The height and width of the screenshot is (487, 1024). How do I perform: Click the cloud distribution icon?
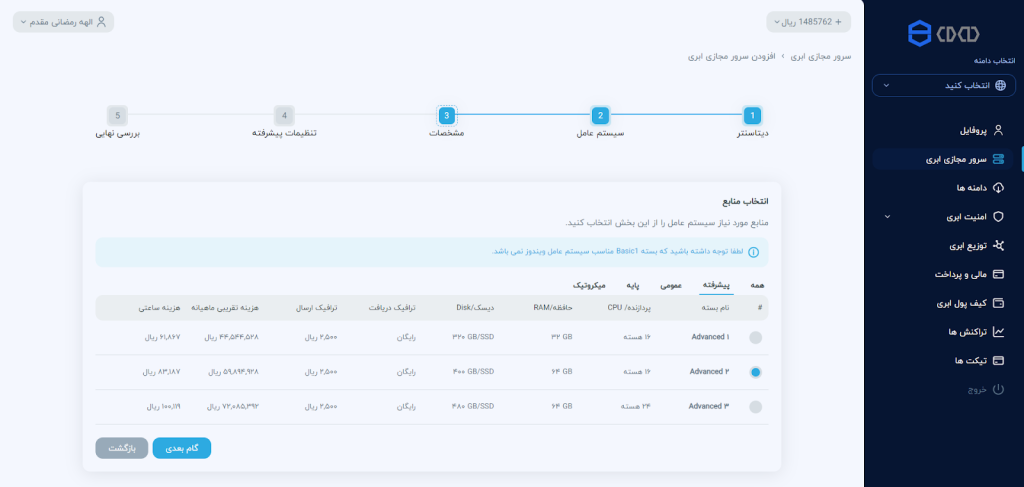997,245
